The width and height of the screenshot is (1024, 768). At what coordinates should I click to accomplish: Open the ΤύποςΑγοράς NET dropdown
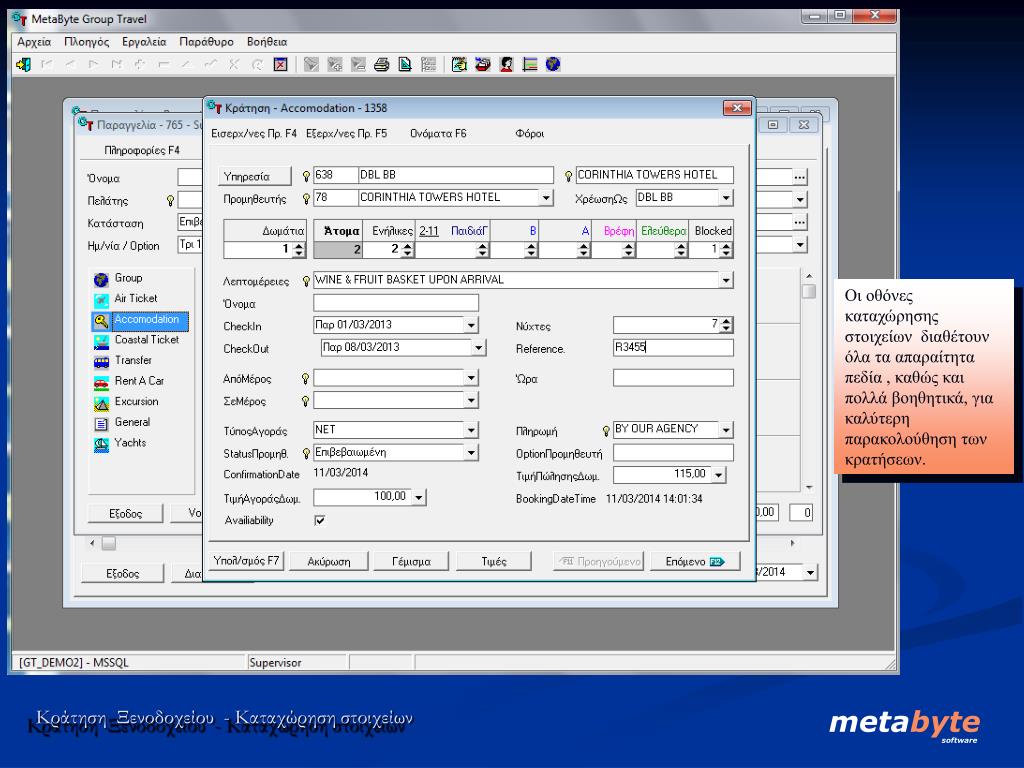[471, 430]
